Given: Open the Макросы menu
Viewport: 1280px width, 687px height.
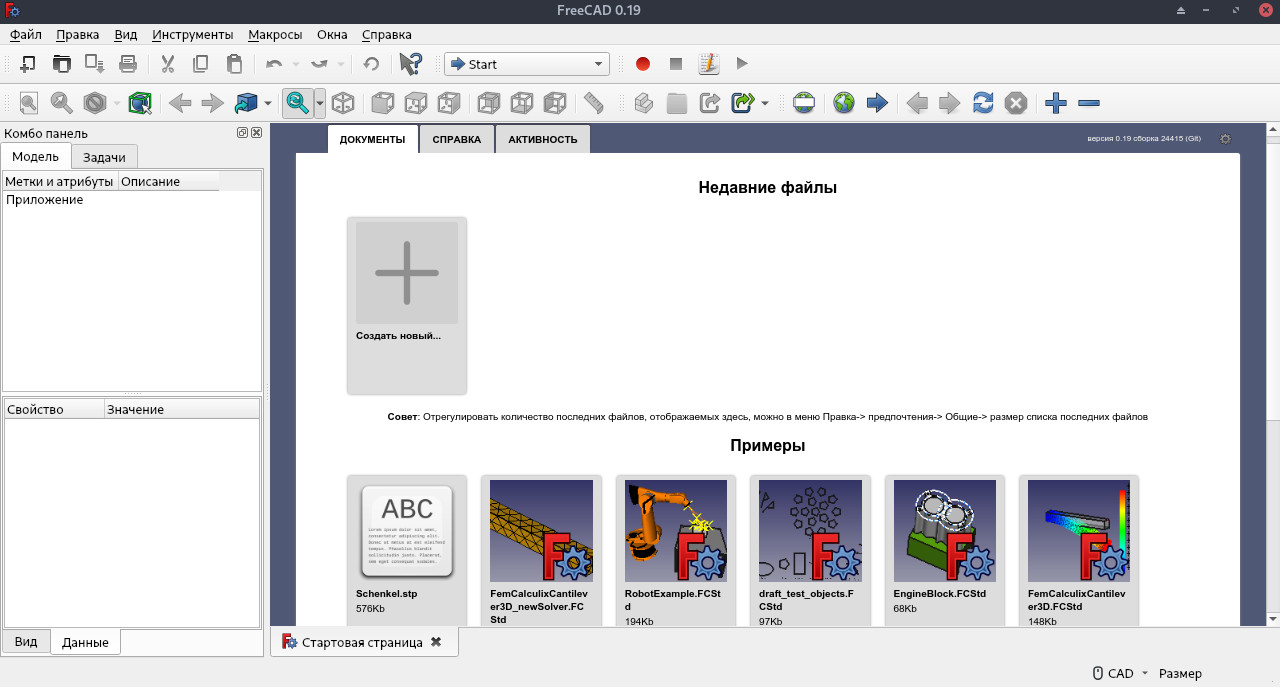Looking at the screenshot, I should 274,34.
